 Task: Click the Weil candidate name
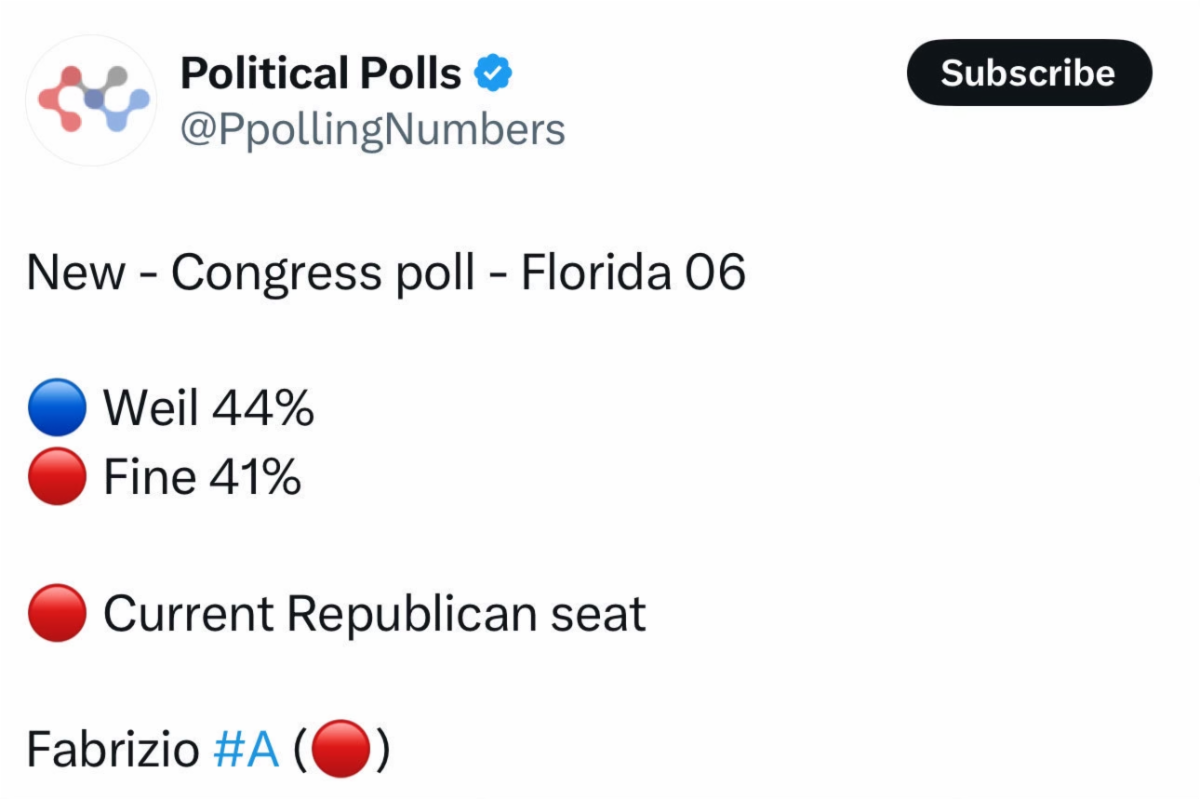(x=151, y=409)
